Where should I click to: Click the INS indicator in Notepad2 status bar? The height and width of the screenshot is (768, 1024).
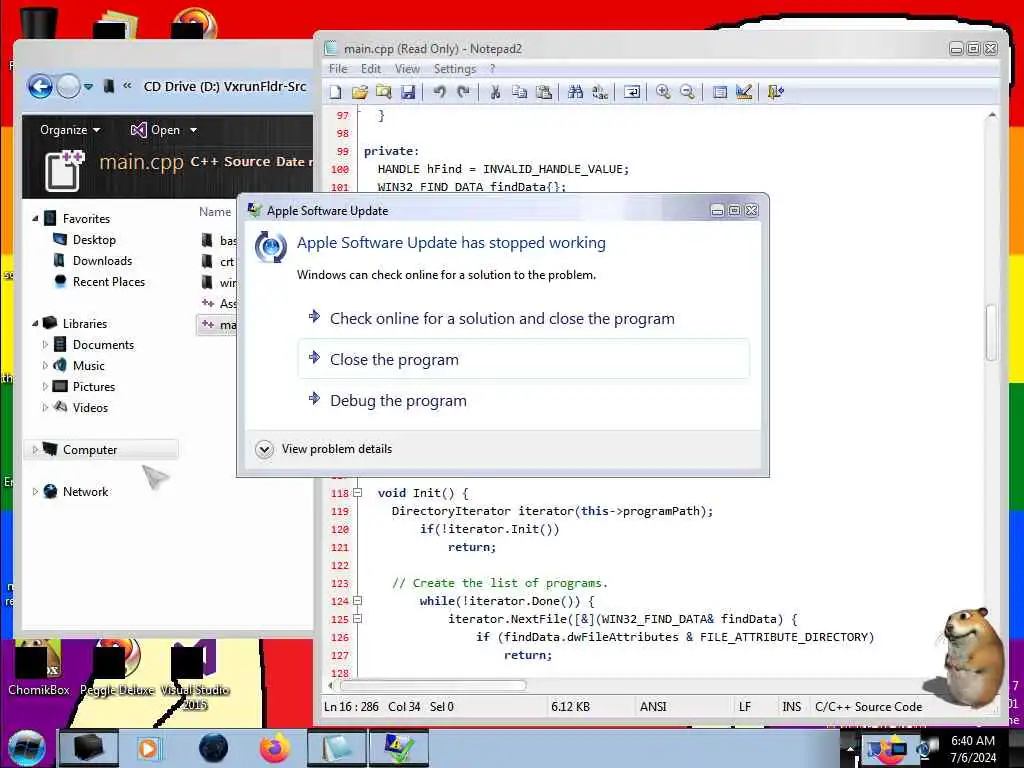pos(792,707)
